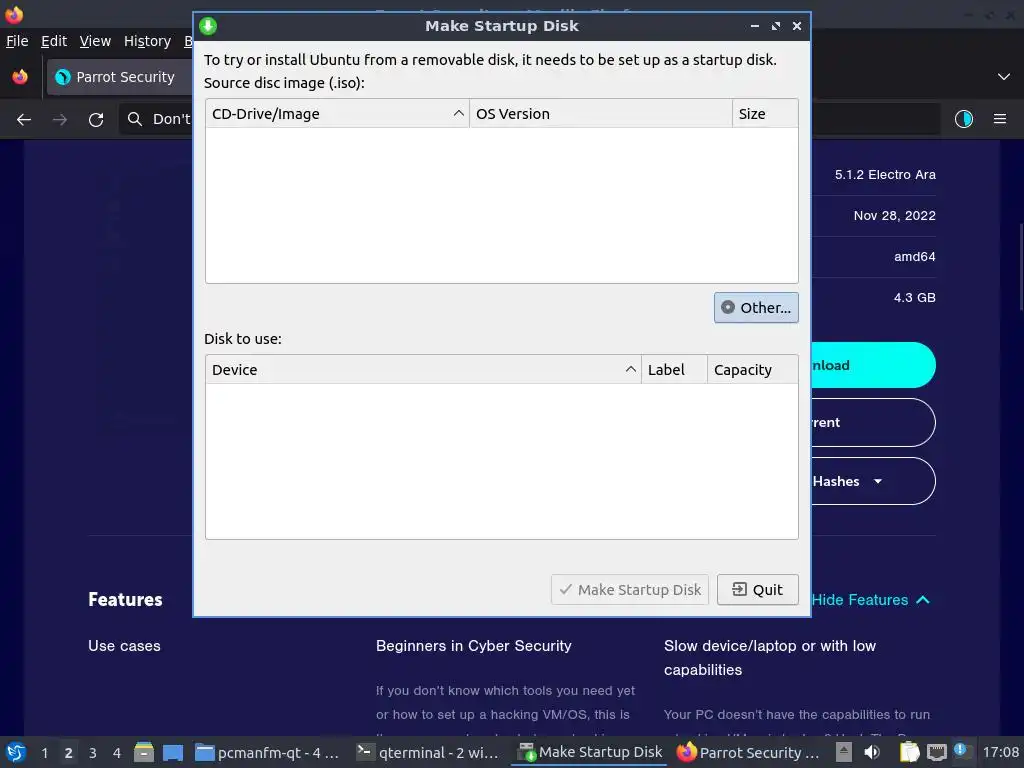Click the green download icon in the dialog title bar
The height and width of the screenshot is (768, 1024).
(x=208, y=26)
